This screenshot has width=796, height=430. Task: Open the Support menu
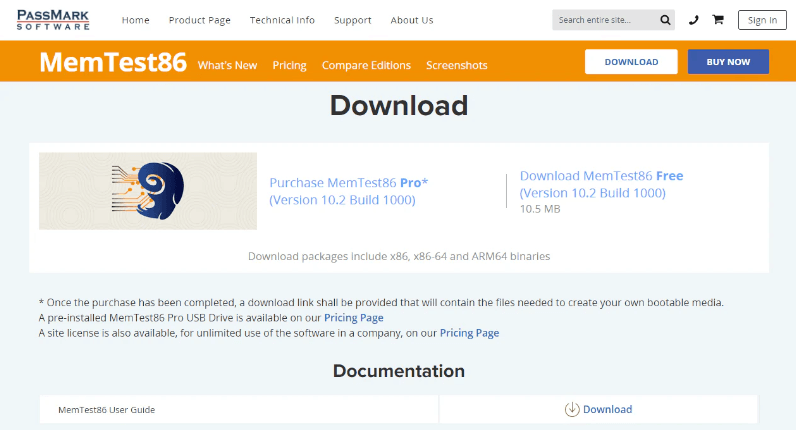353,20
